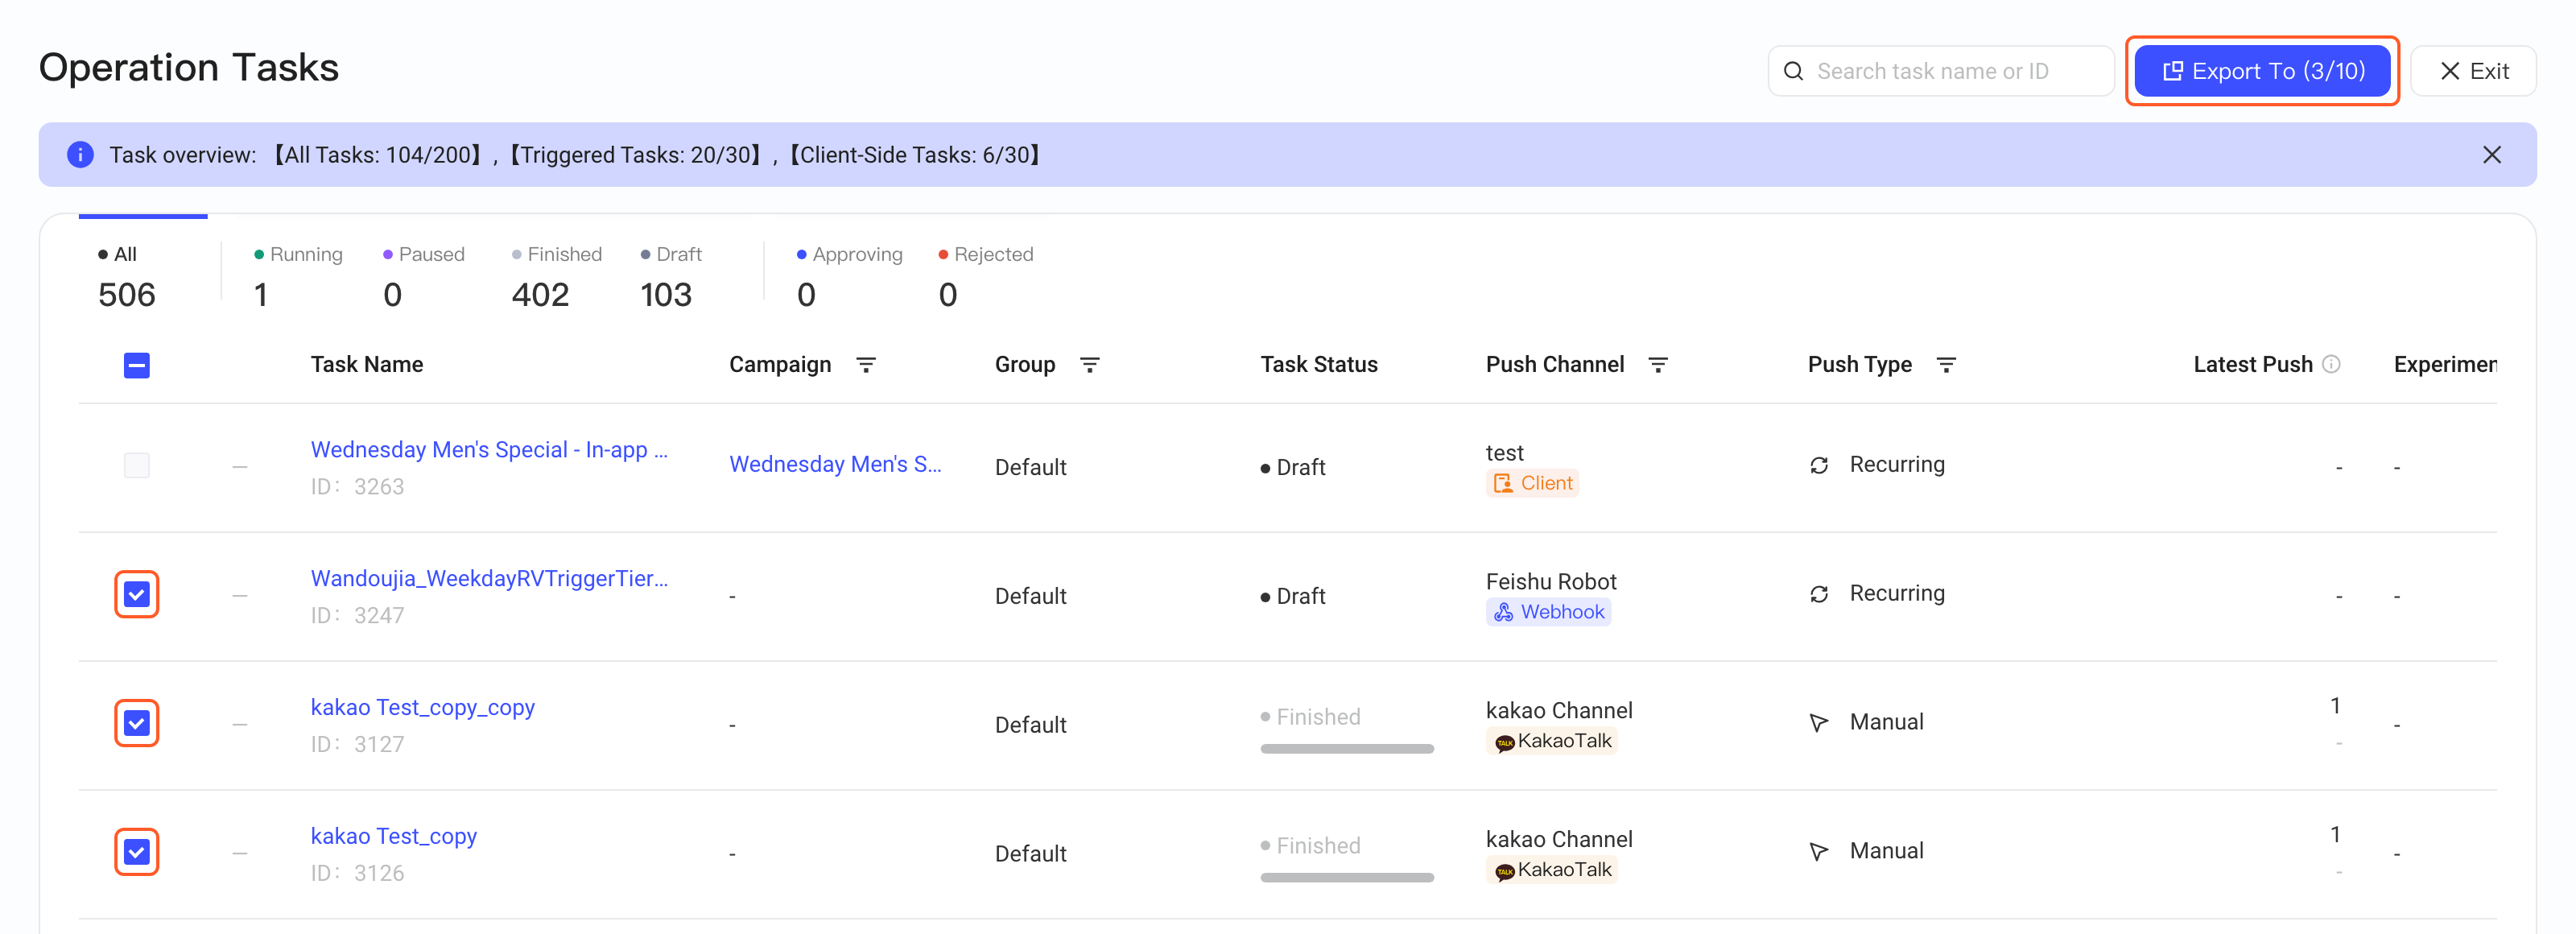Filter by Rejected tasks
Image resolution: width=2576 pixels, height=934 pixels.
pyautogui.click(x=985, y=277)
